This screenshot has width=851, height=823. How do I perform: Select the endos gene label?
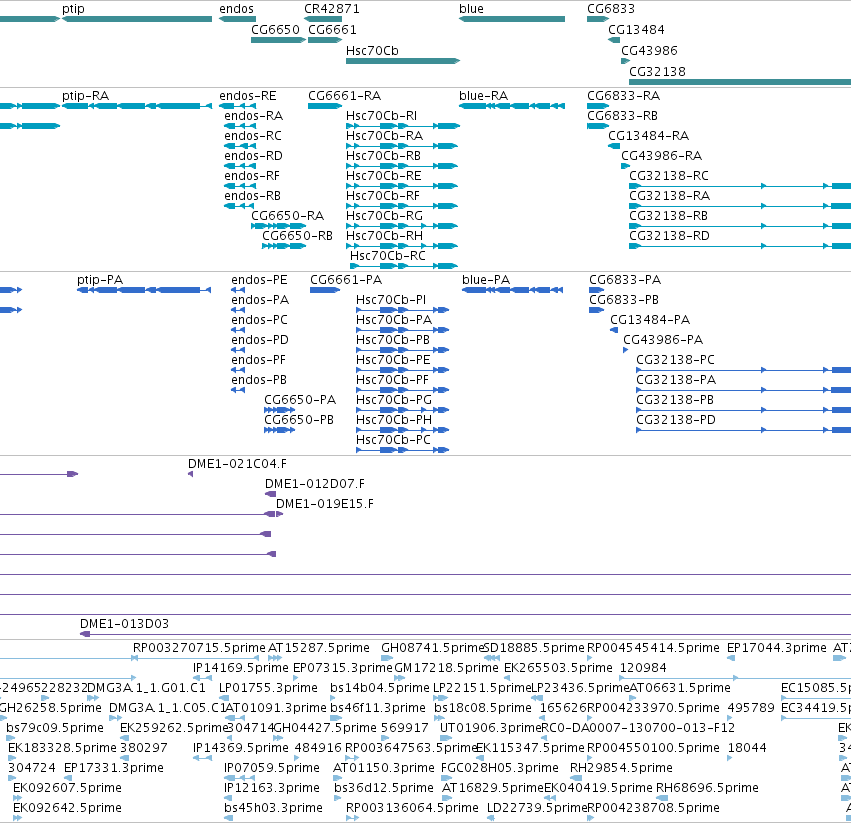236,9
